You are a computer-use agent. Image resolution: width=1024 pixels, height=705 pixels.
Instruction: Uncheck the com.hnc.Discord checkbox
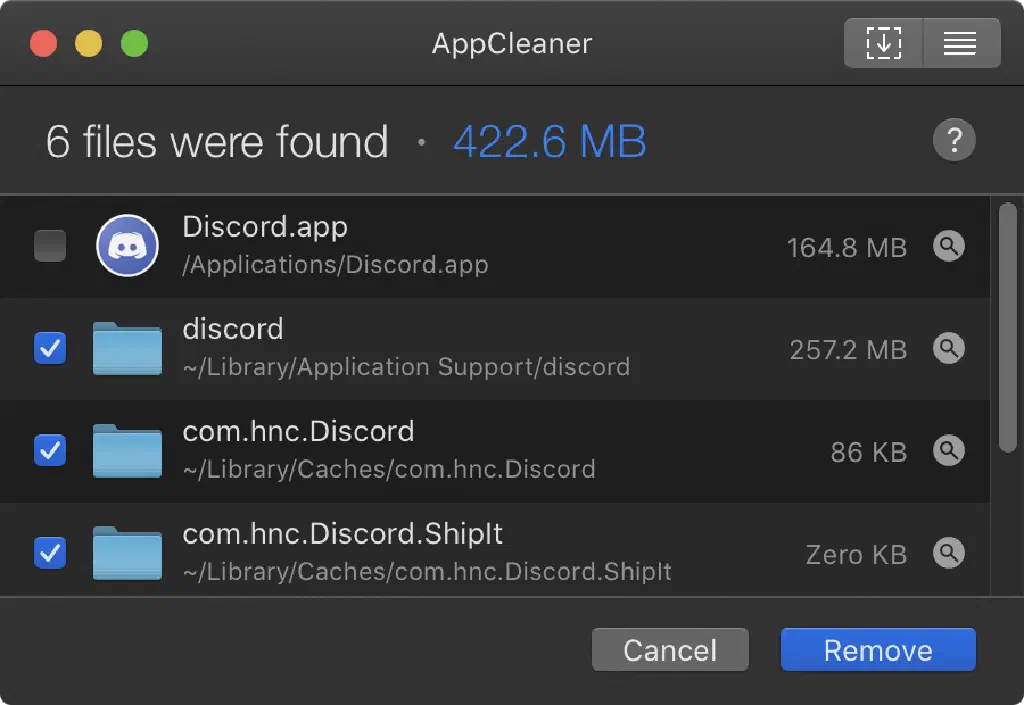click(50, 451)
